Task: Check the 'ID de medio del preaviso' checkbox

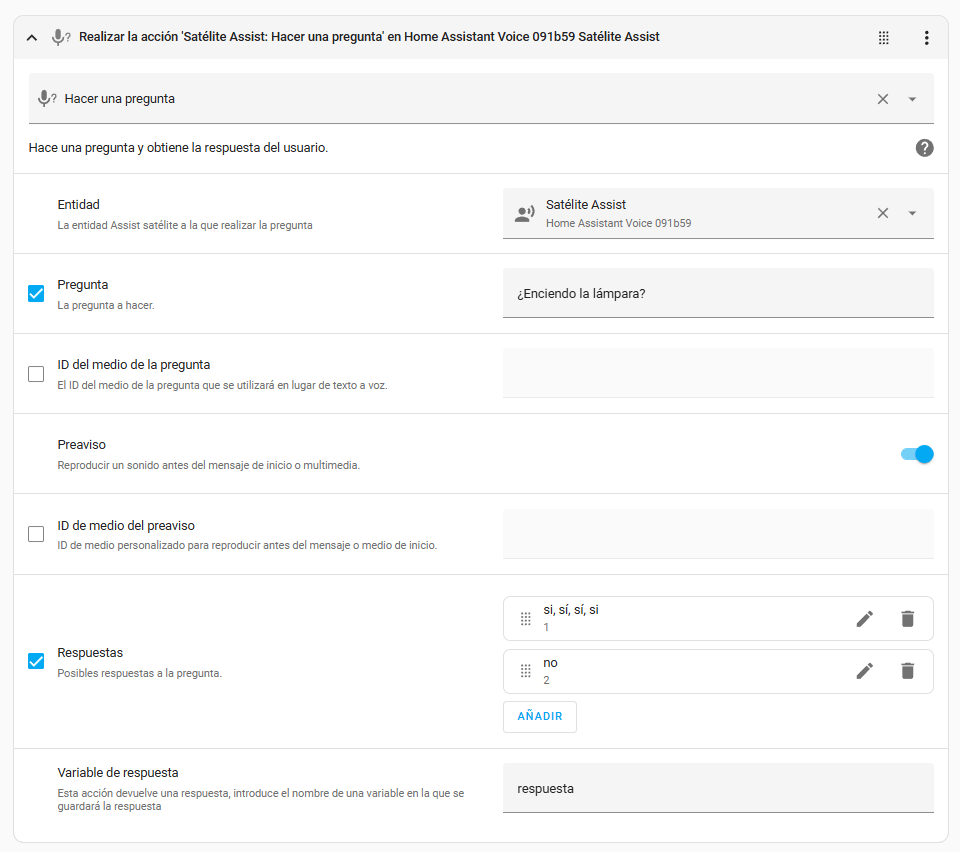Action: point(36,534)
